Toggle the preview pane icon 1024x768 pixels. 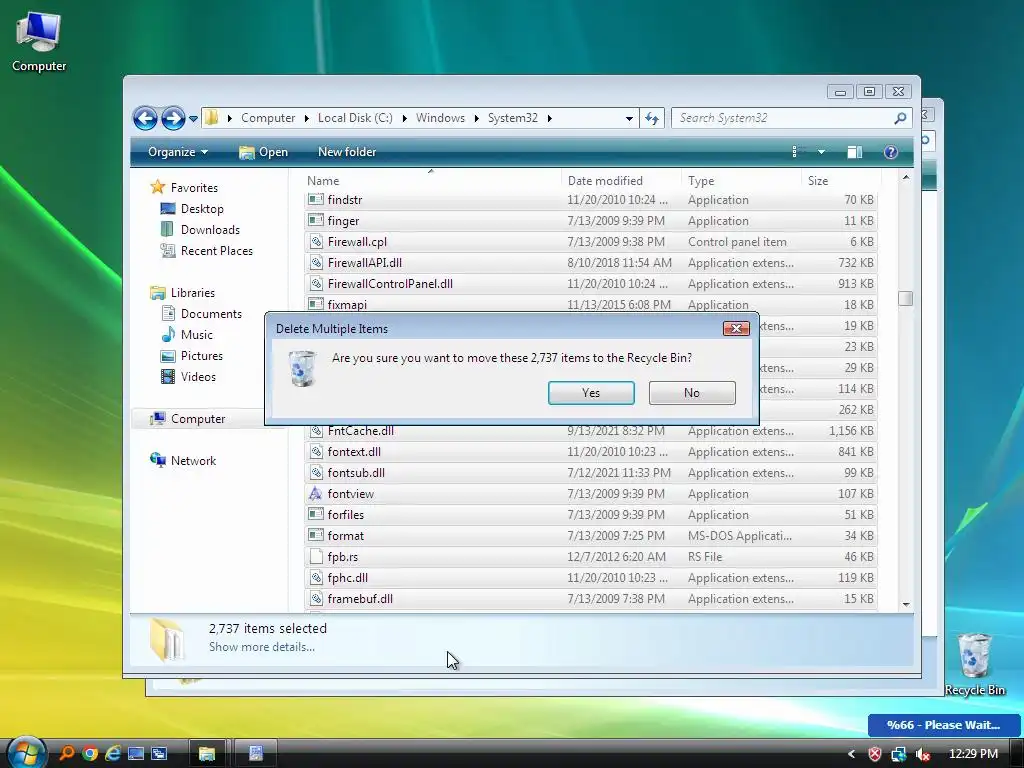pos(854,152)
